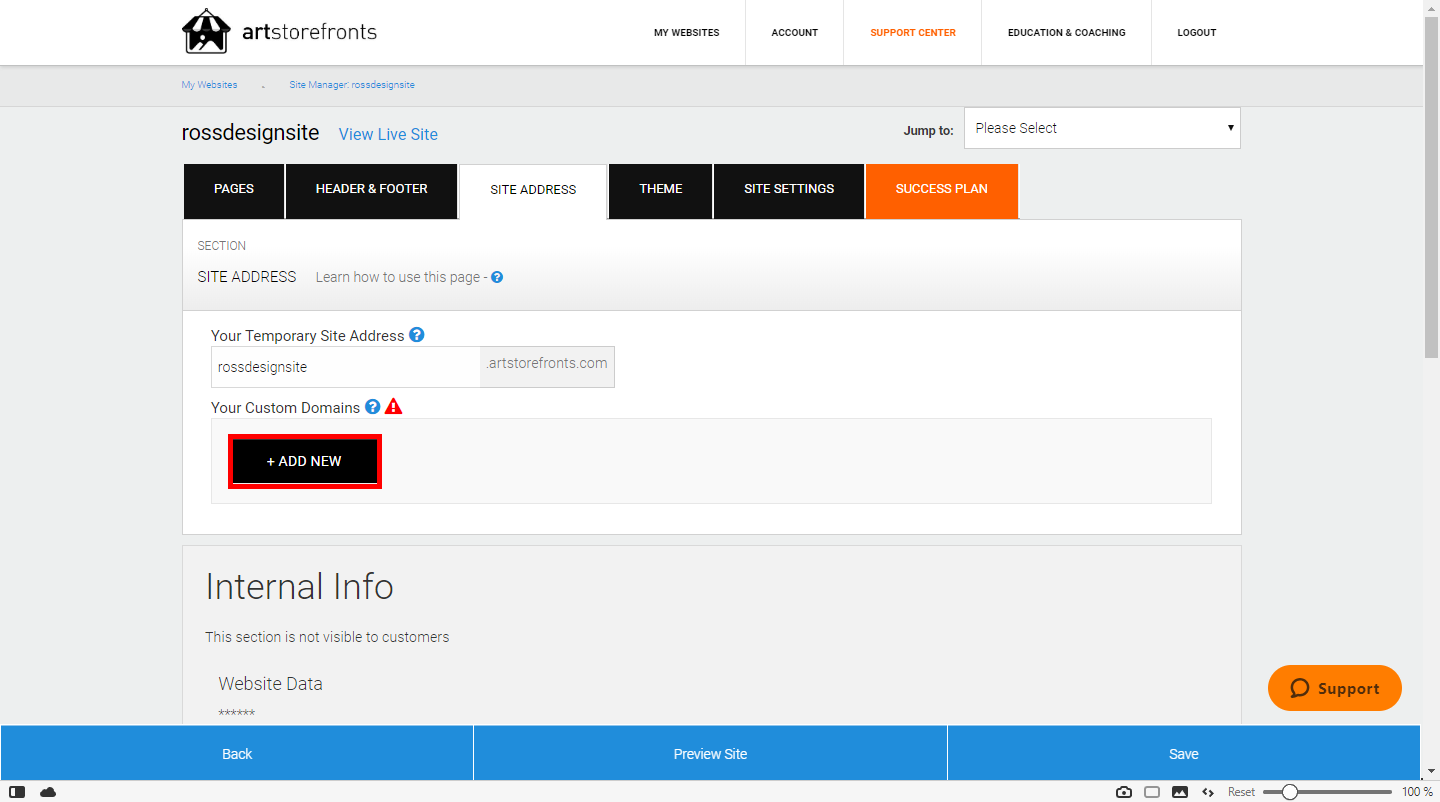This screenshot has height=802, width=1440.
Task: Open the Site Settings tab
Action: pos(789,189)
